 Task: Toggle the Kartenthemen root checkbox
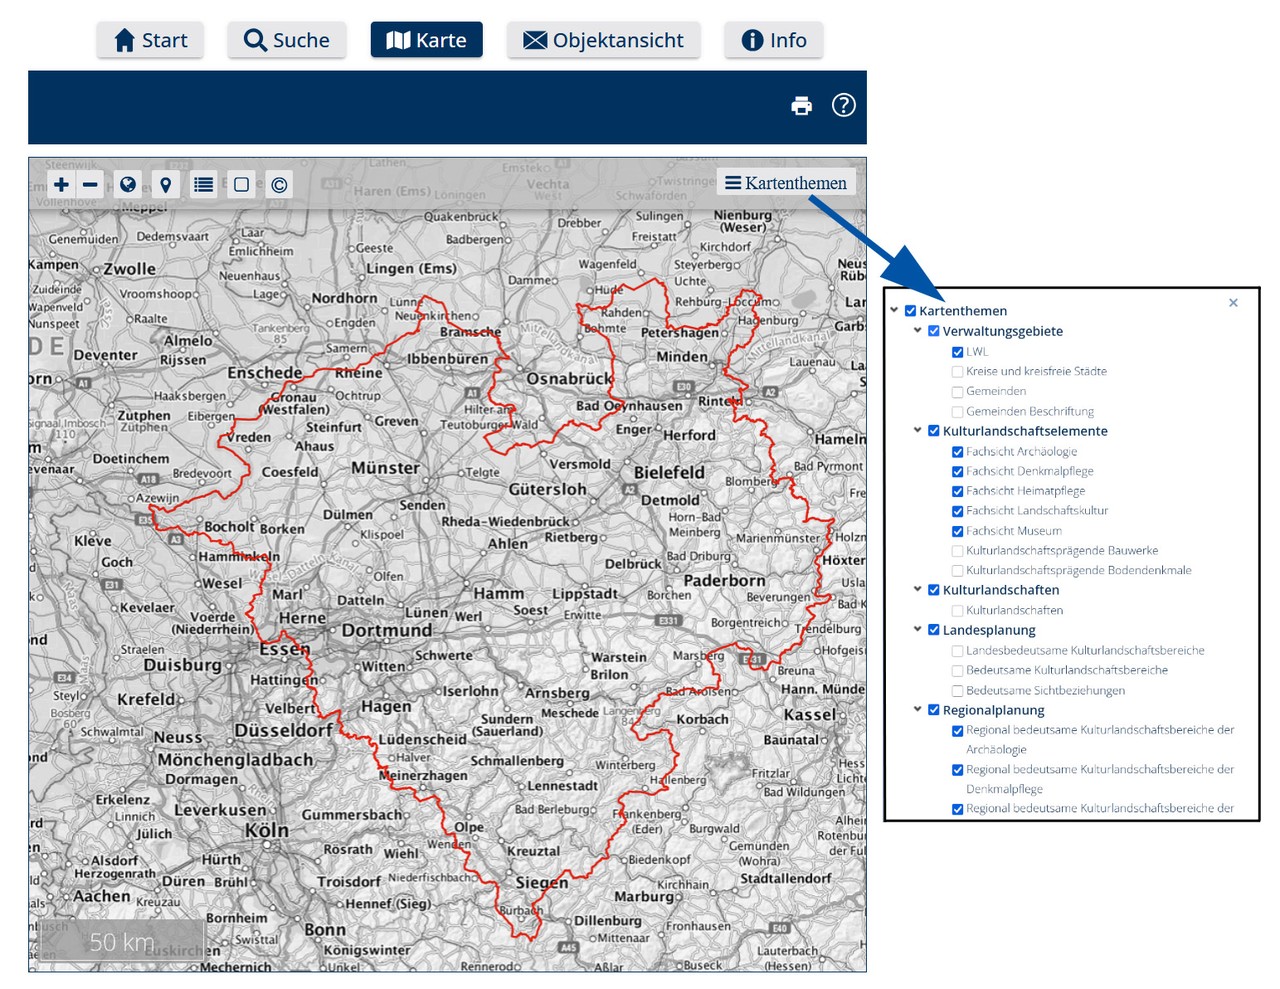pos(910,311)
